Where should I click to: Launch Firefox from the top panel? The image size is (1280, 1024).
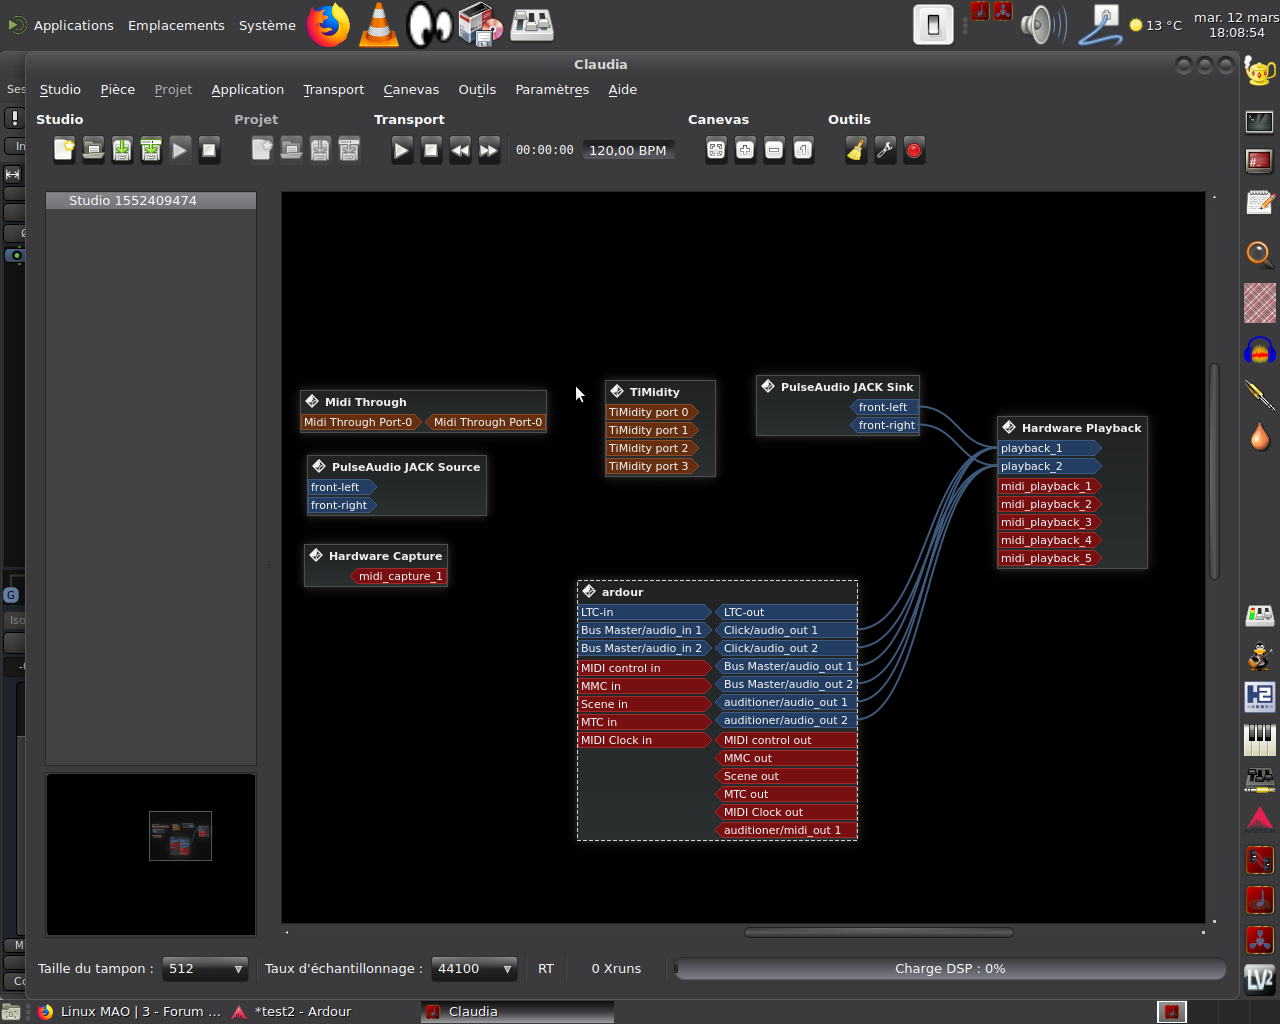click(x=328, y=25)
